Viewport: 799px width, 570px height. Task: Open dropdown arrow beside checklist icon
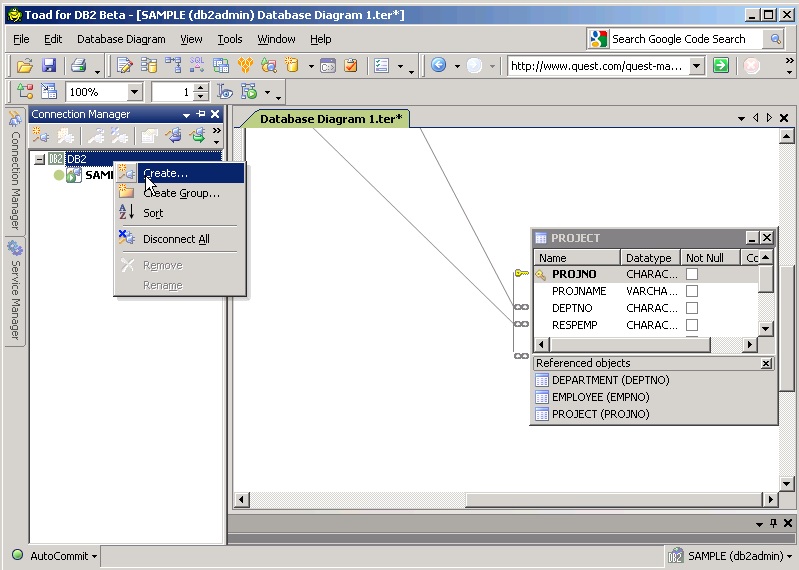click(x=401, y=66)
